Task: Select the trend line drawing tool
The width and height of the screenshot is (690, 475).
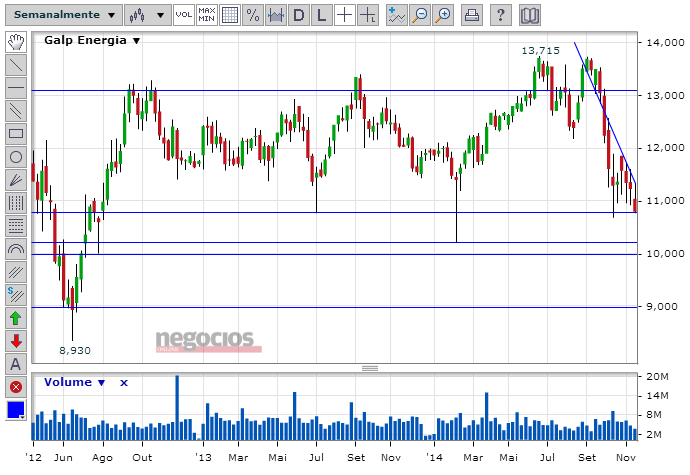Action: tap(16, 65)
